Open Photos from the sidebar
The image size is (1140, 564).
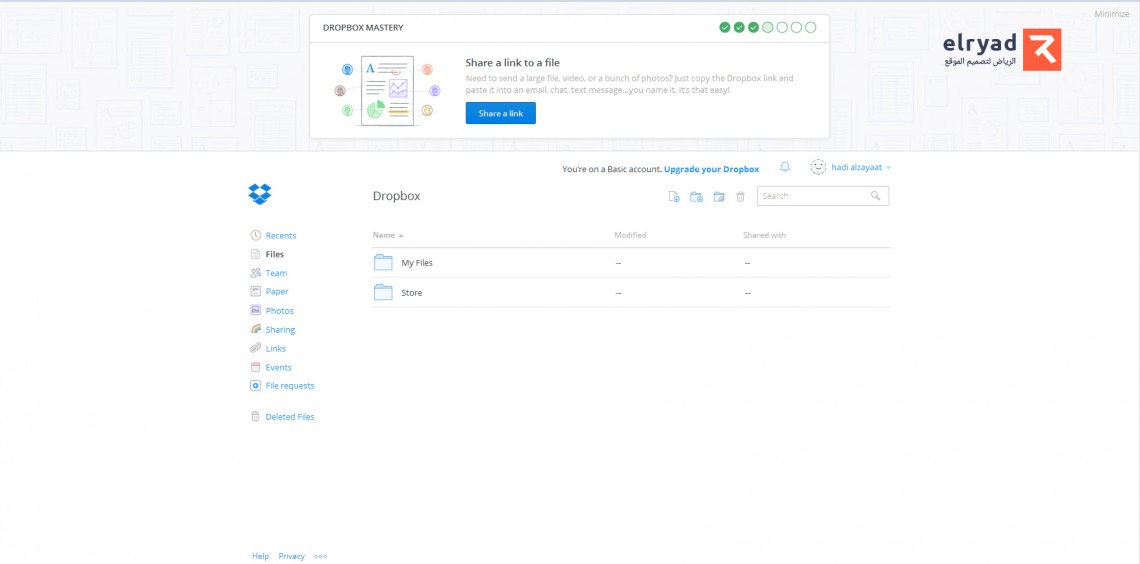[280, 310]
